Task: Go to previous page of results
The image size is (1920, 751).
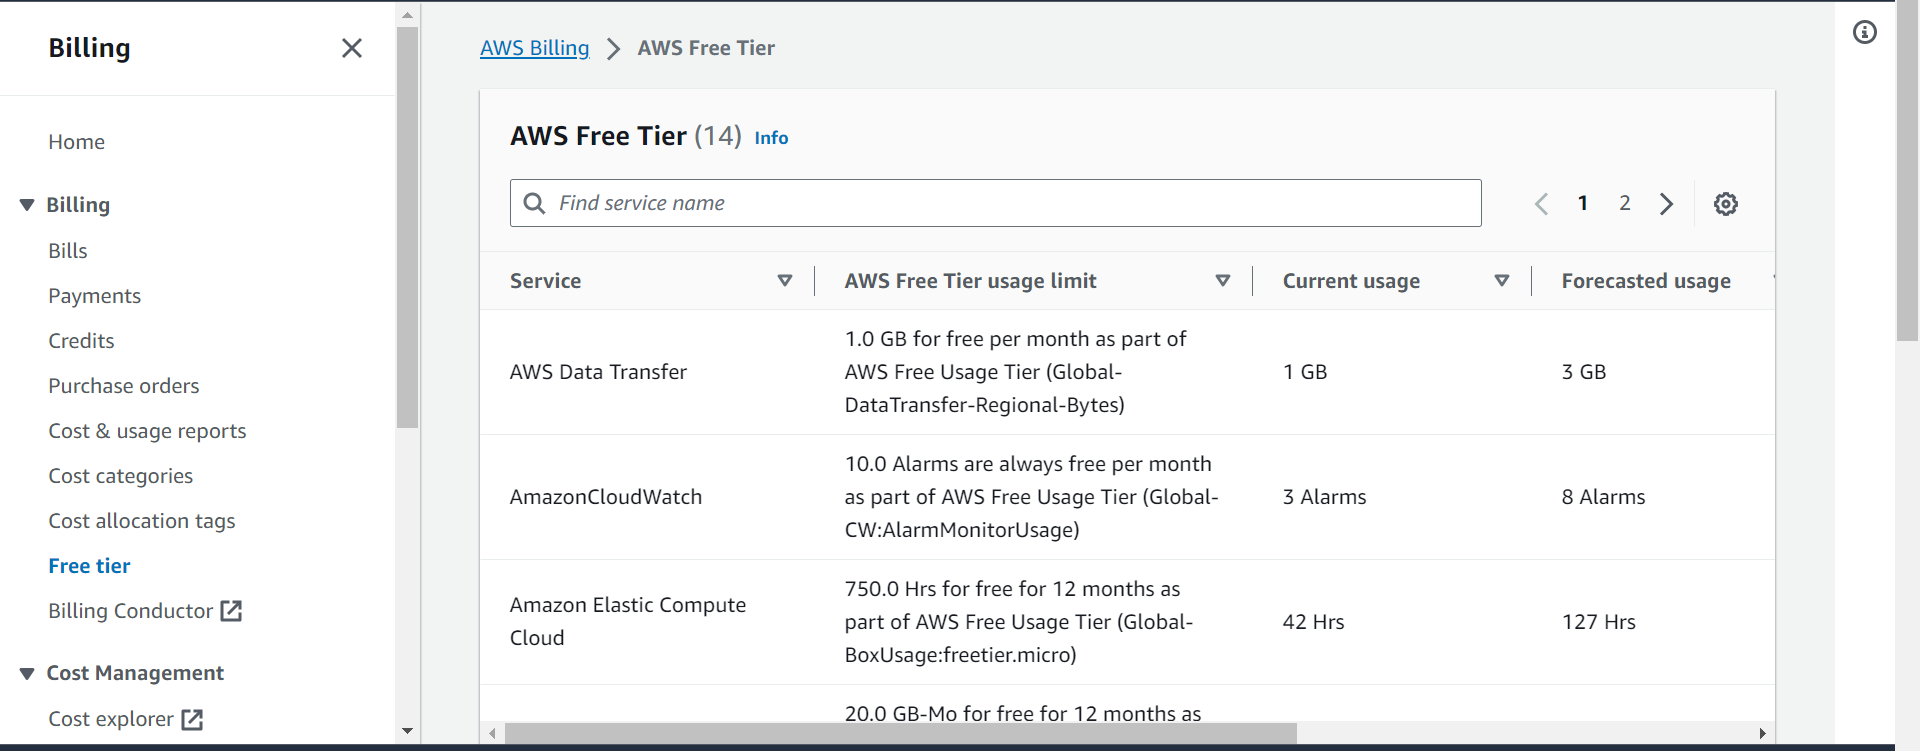Action: point(1541,204)
